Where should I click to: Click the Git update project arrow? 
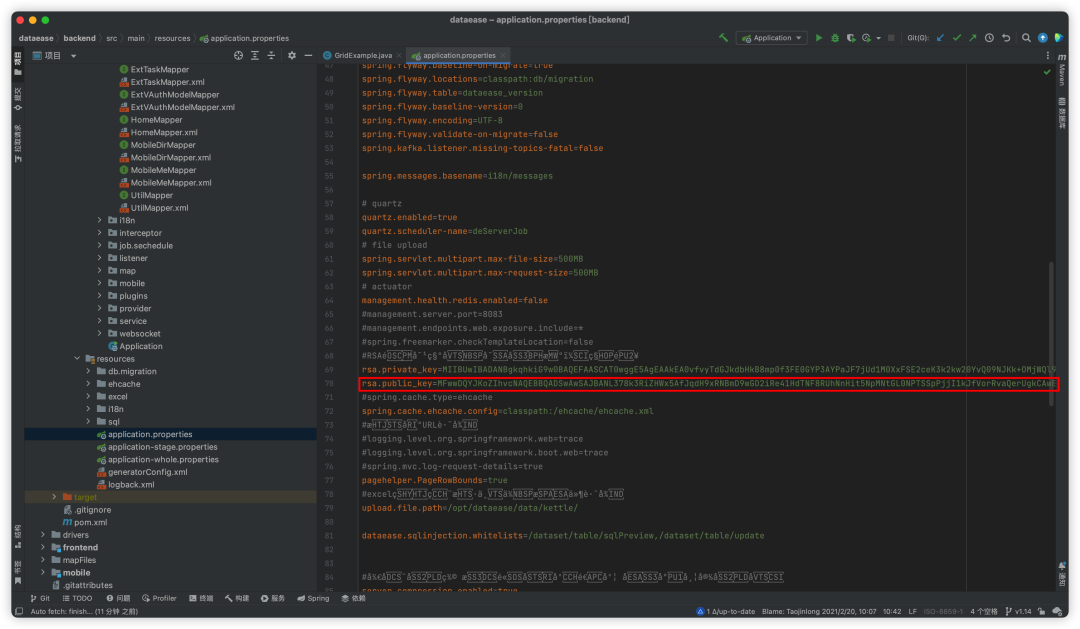[x=939, y=38]
